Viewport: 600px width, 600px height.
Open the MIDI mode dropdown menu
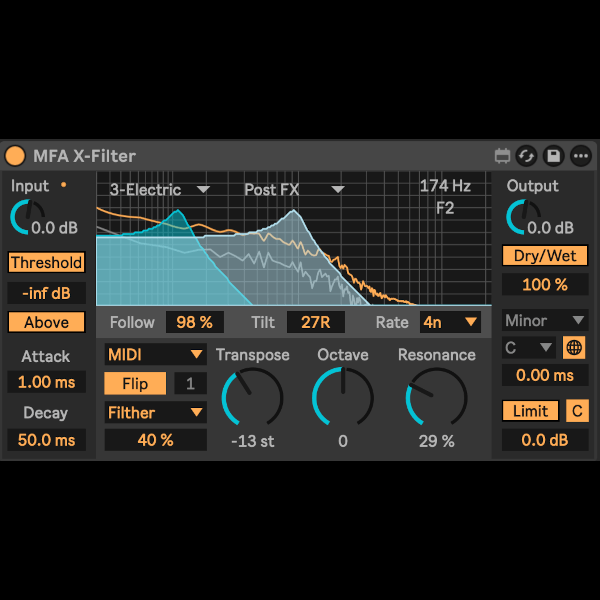[155, 355]
